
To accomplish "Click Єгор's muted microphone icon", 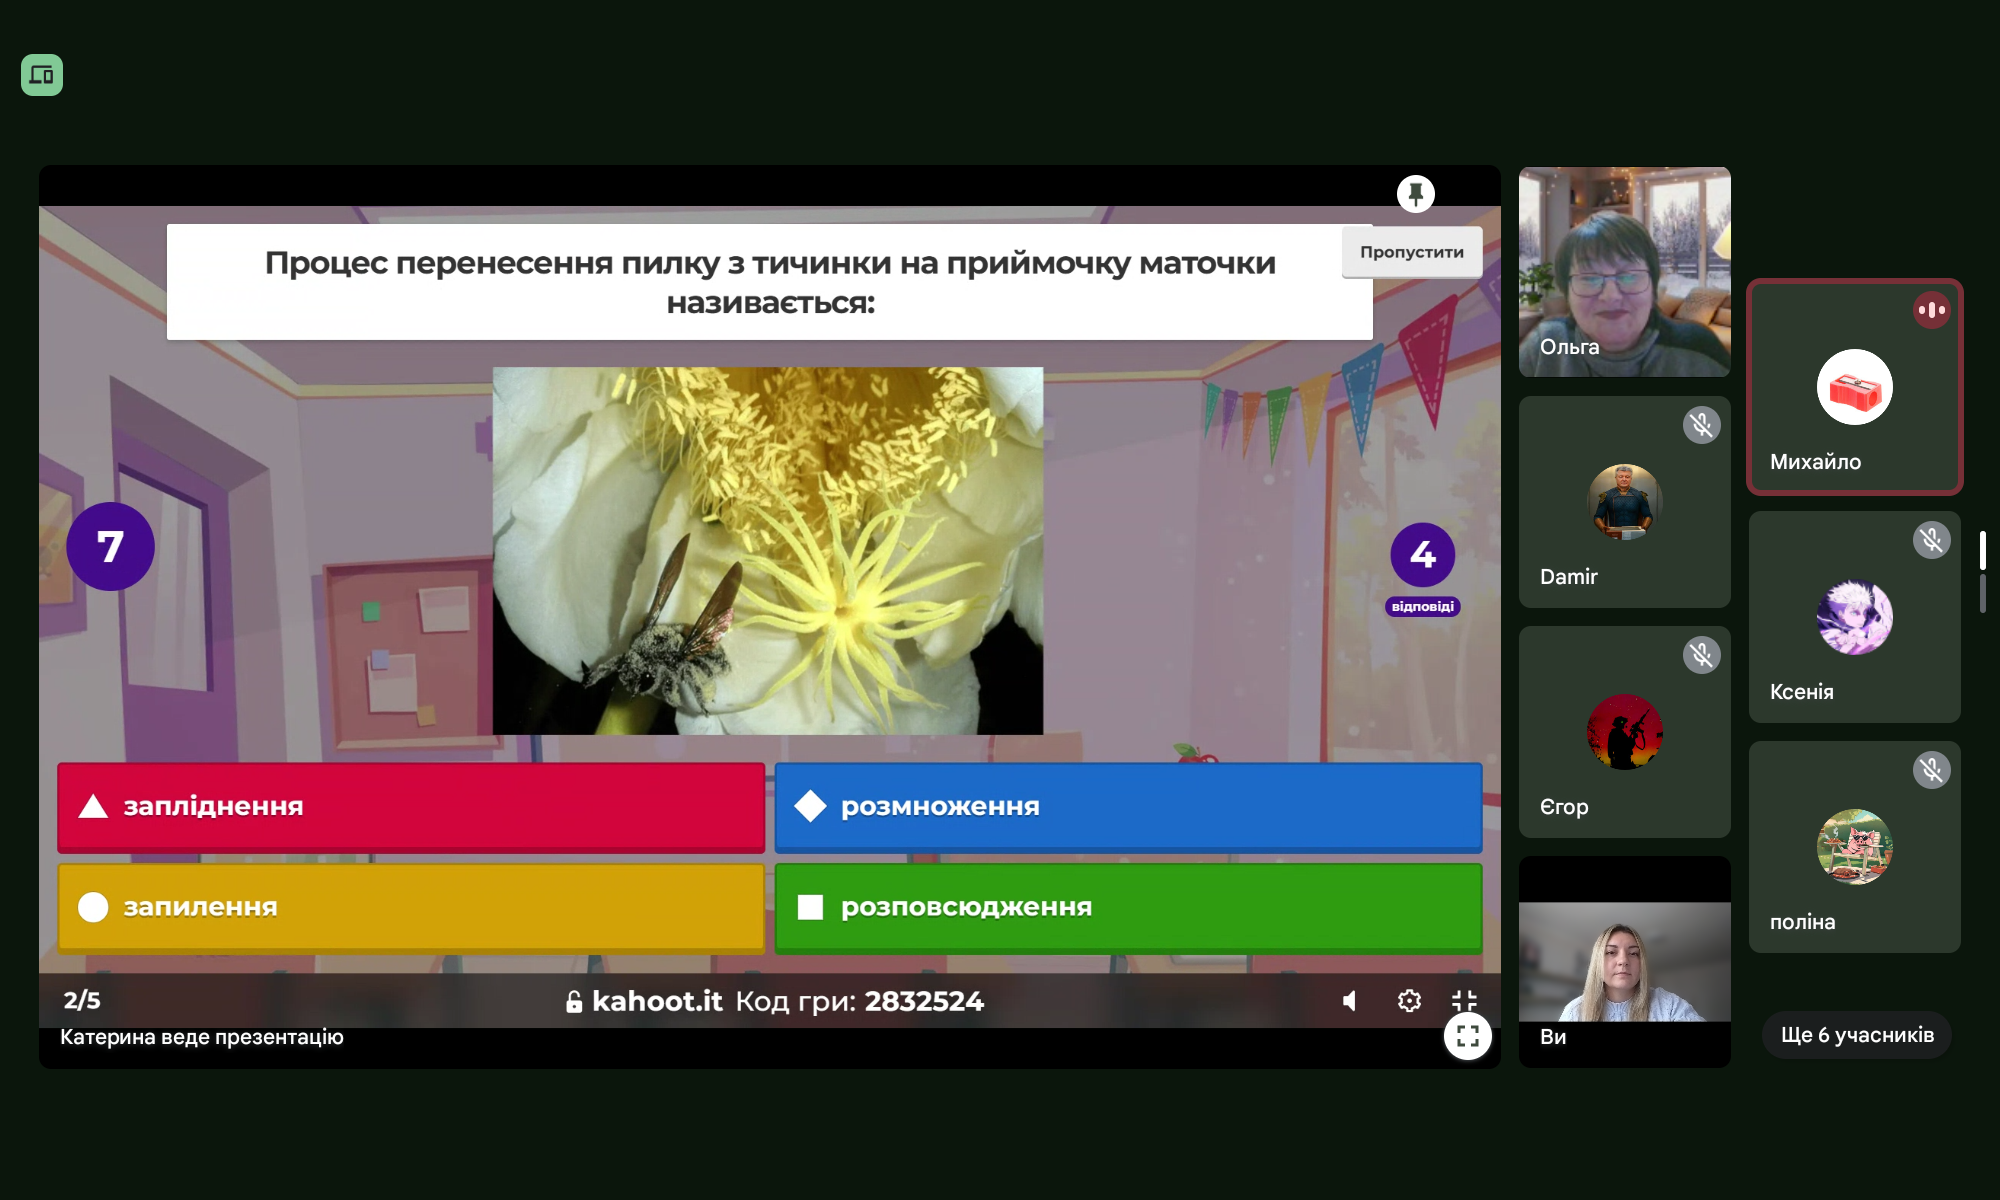I will 1701,655.
